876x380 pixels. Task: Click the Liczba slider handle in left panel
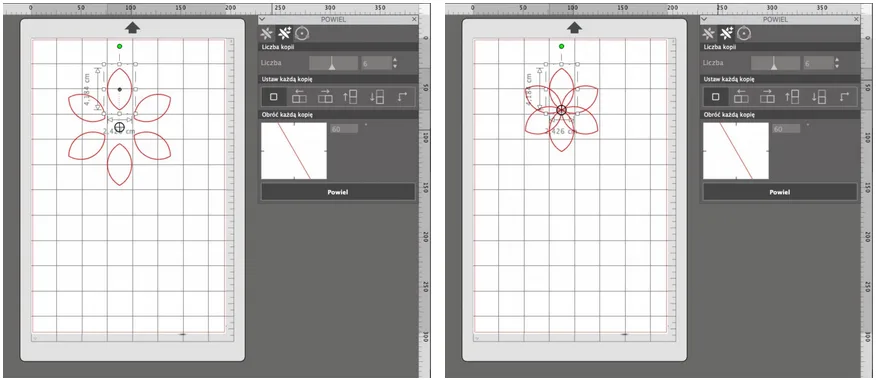pos(332,66)
